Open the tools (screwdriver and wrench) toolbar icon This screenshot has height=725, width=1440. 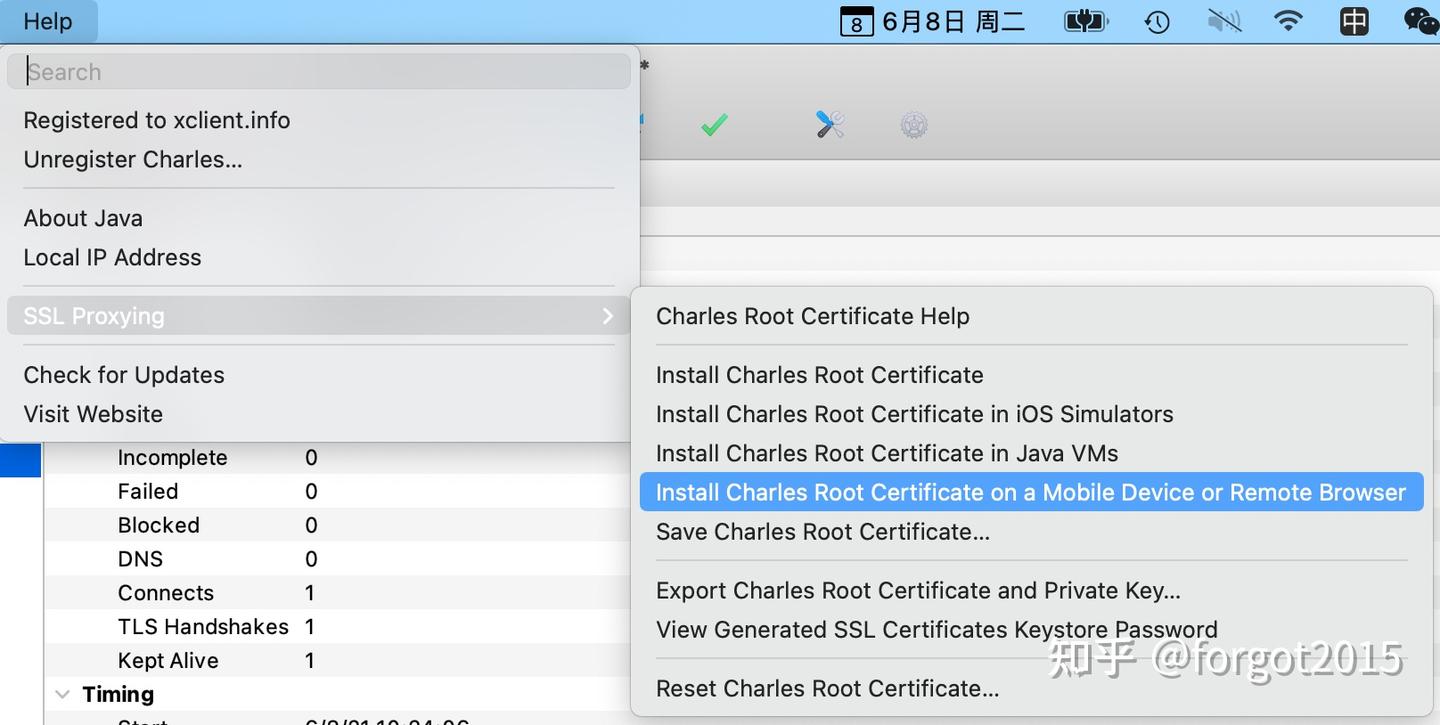829,124
